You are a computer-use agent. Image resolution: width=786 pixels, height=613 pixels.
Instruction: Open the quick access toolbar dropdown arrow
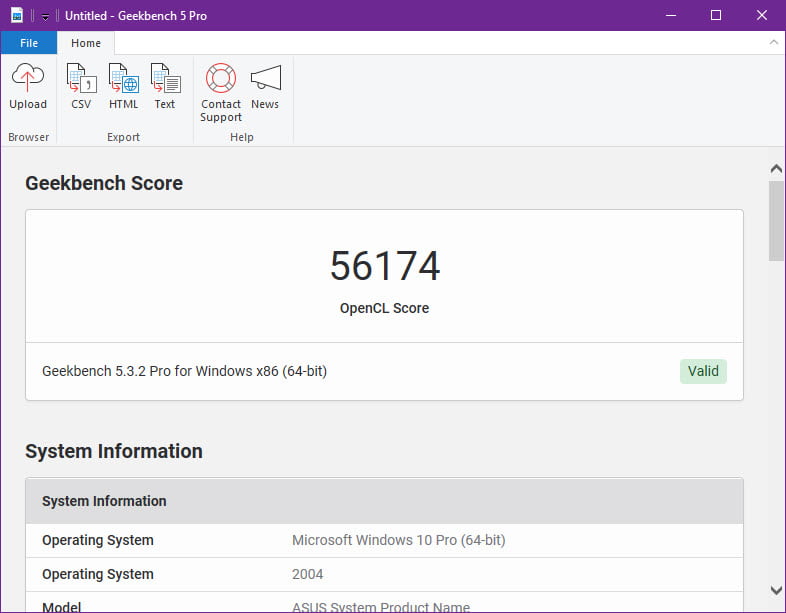point(45,17)
